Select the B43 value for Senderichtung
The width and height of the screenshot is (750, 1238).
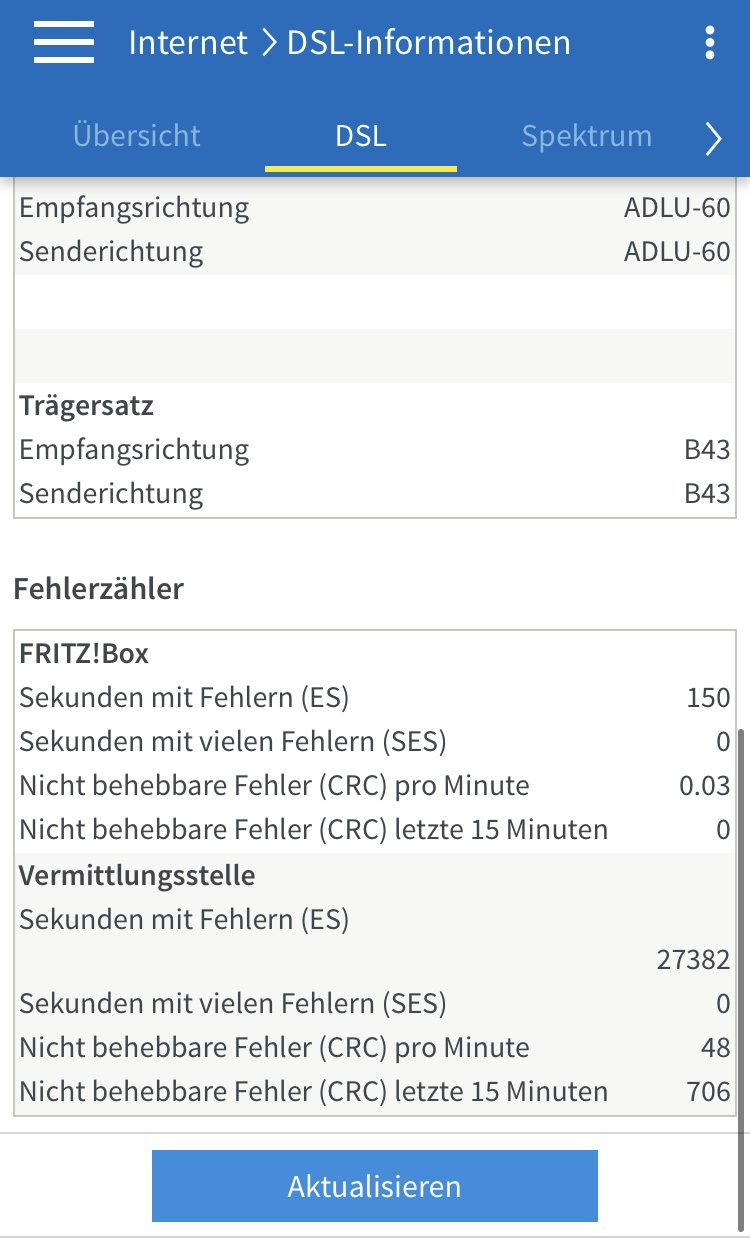707,494
